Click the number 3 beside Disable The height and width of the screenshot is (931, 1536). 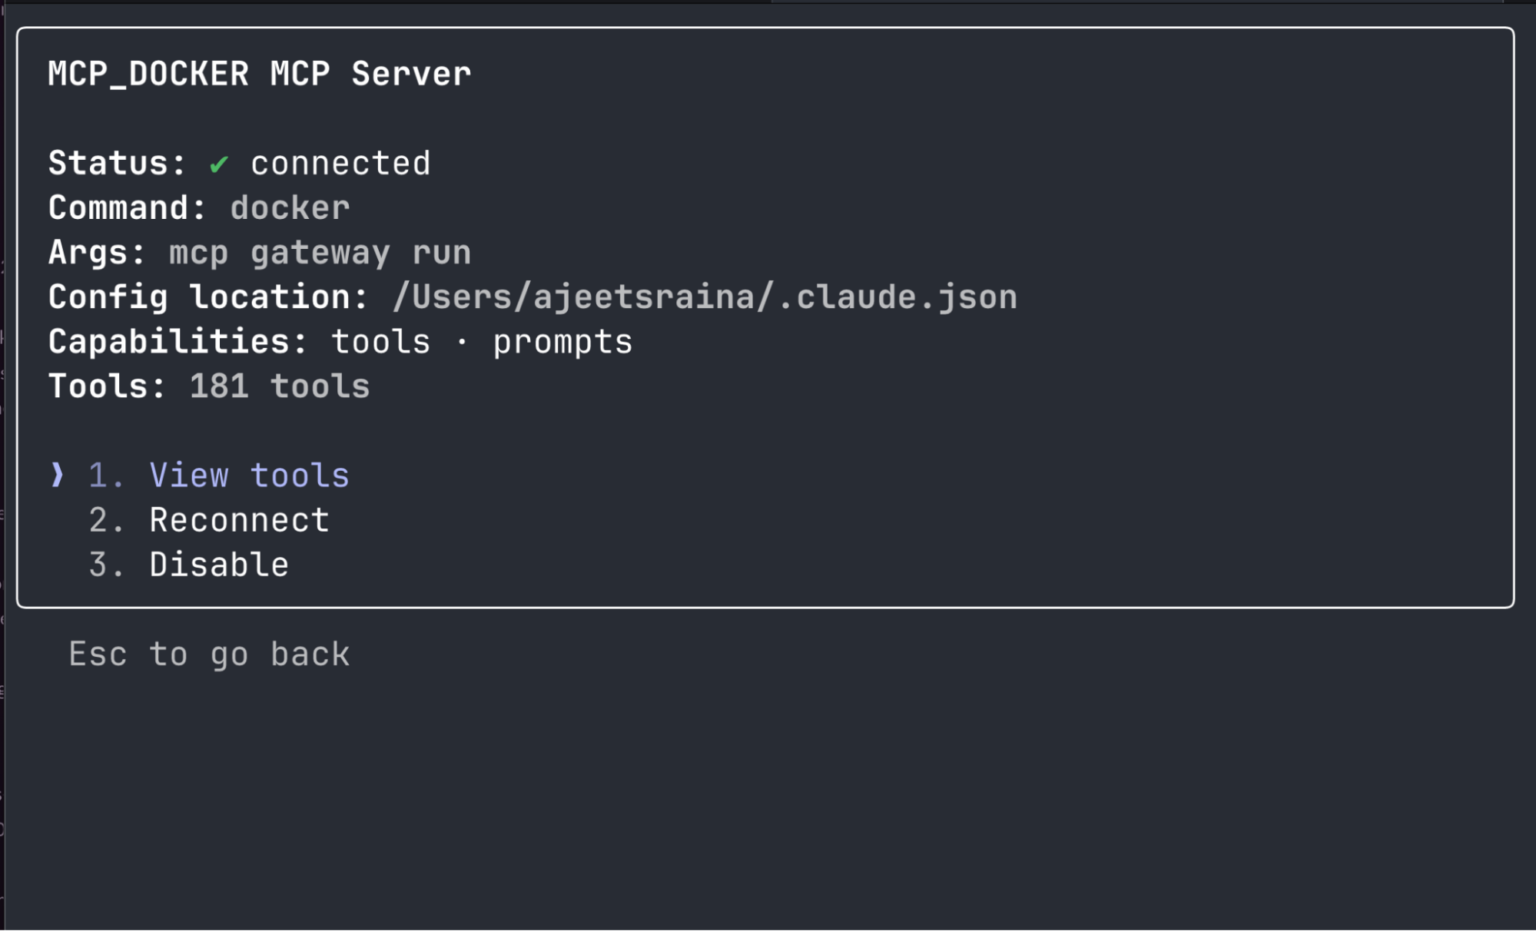97,564
